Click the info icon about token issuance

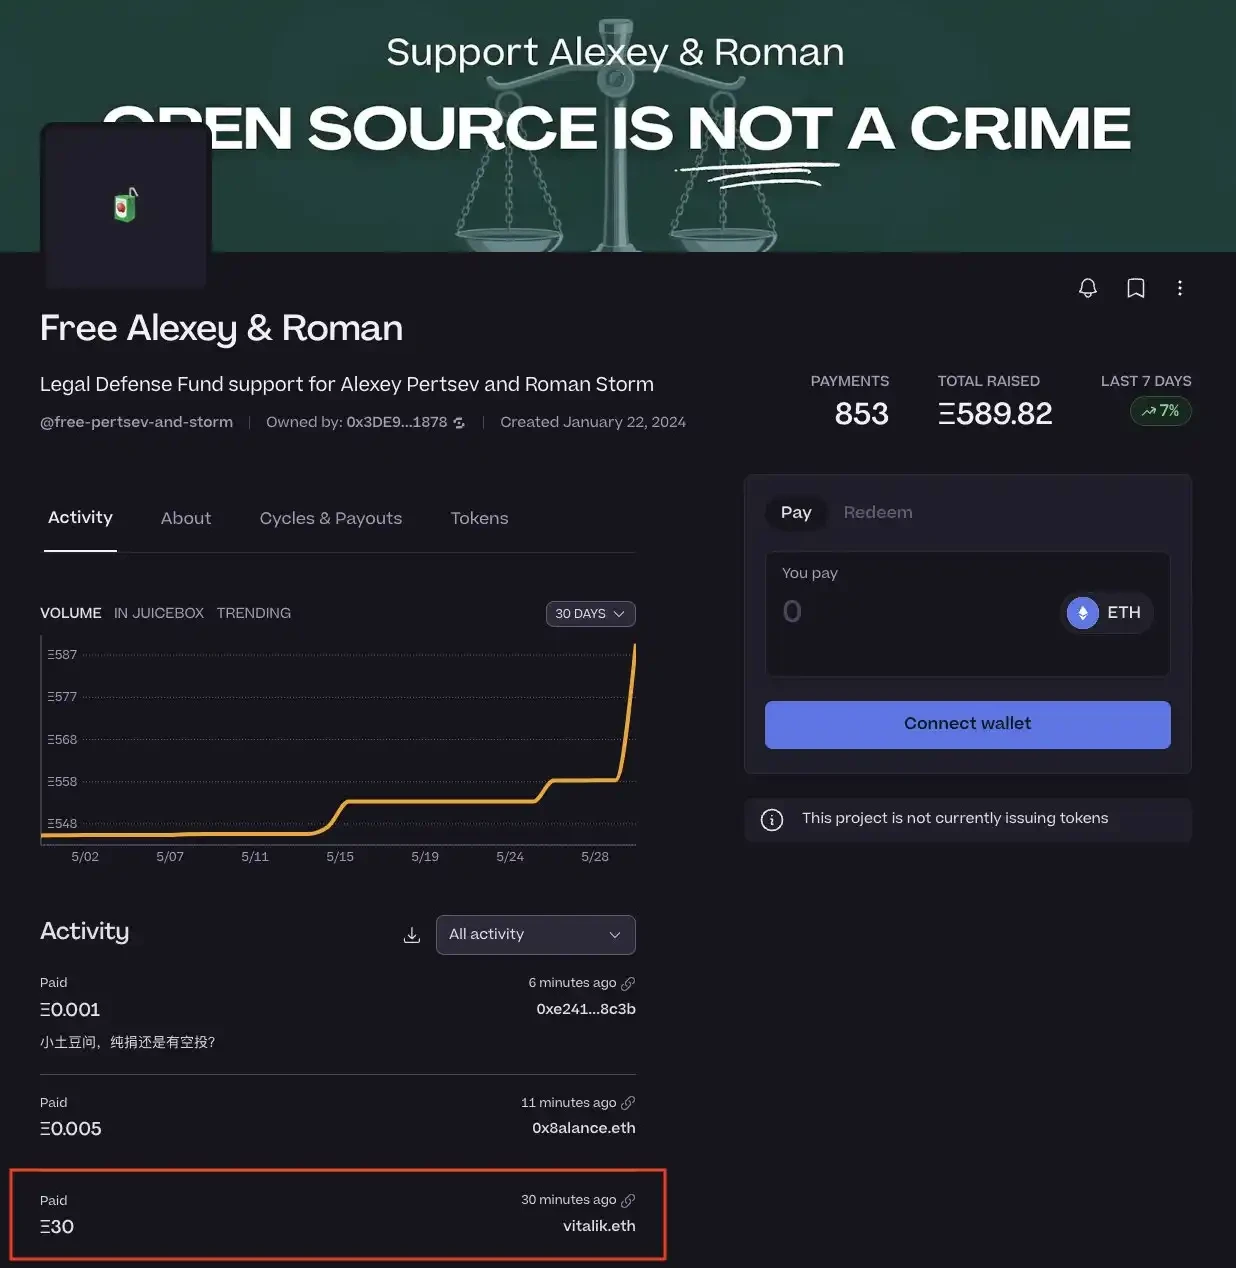[772, 820]
